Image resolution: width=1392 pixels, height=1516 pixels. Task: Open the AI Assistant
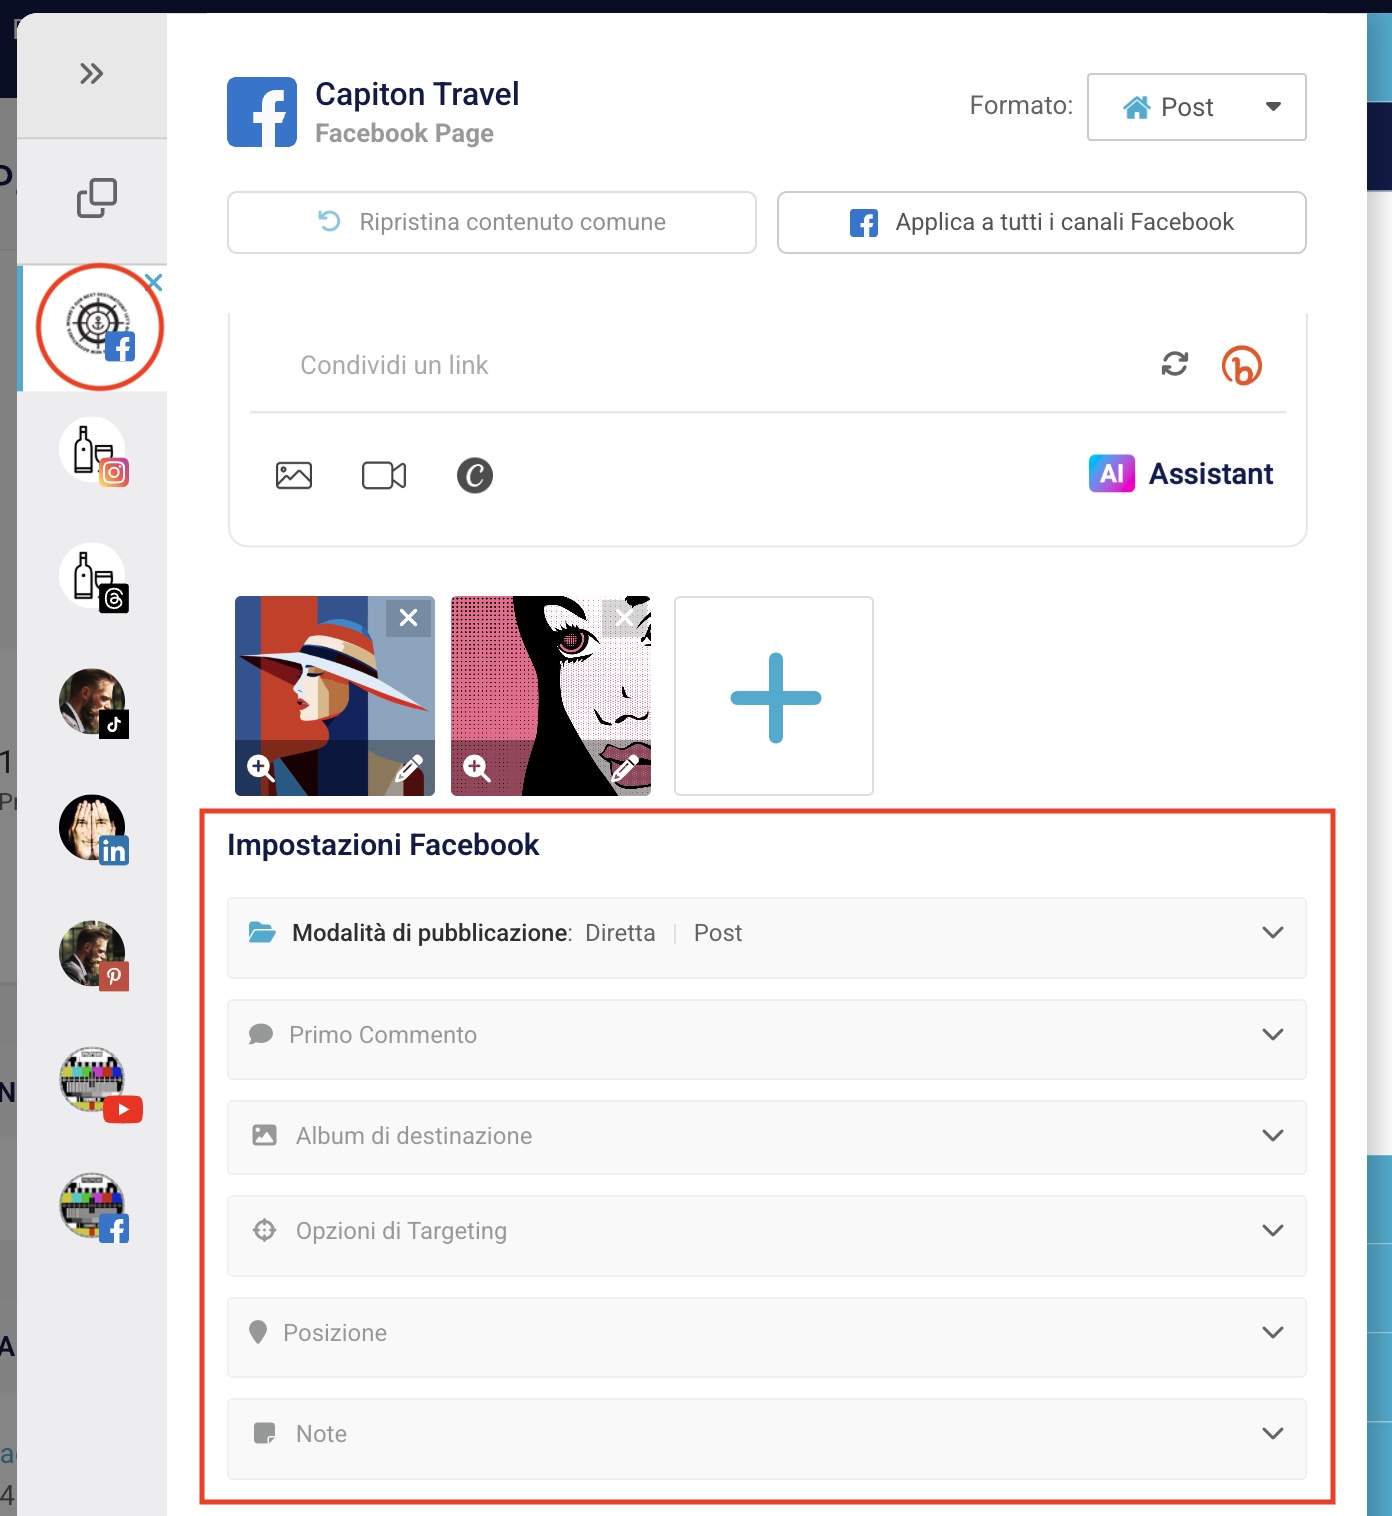1181,473
